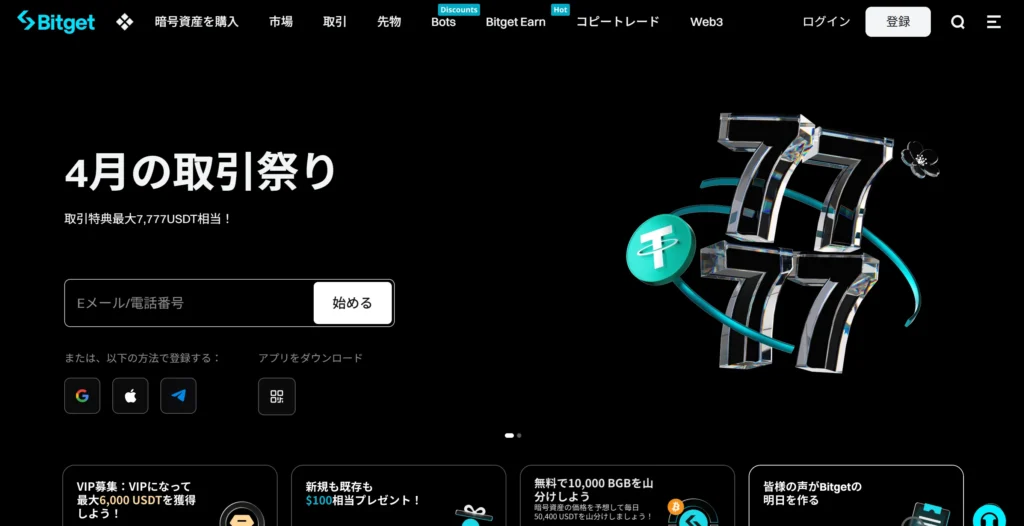Image resolution: width=1024 pixels, height=526 pixels.
Task: Open the diamond grid apps icon
Action: tap(124, 22)
